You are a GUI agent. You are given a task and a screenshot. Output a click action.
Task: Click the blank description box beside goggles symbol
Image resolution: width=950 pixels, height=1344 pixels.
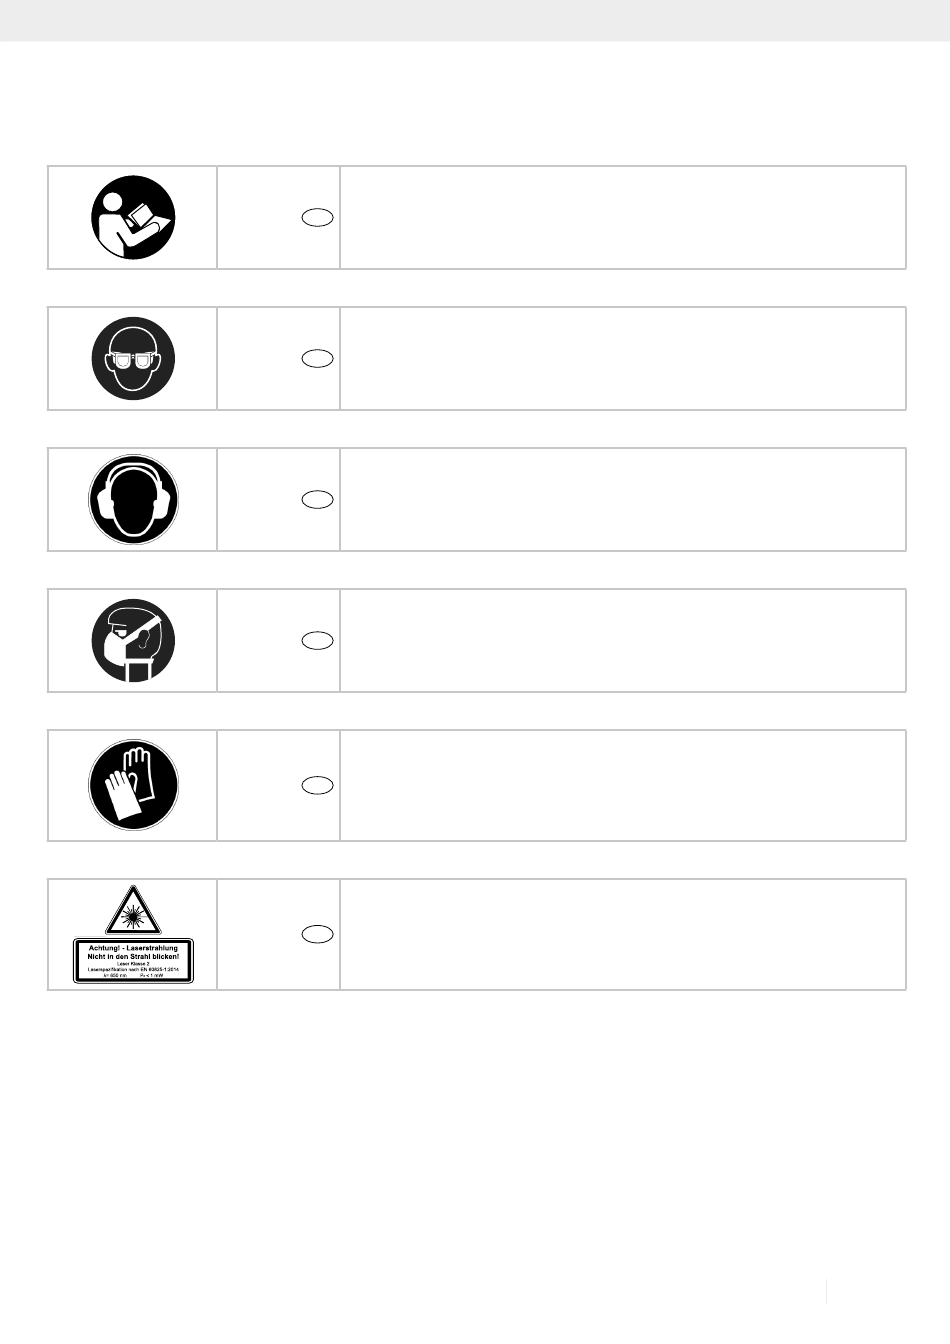pyautogui.click(x=622, y=359)
